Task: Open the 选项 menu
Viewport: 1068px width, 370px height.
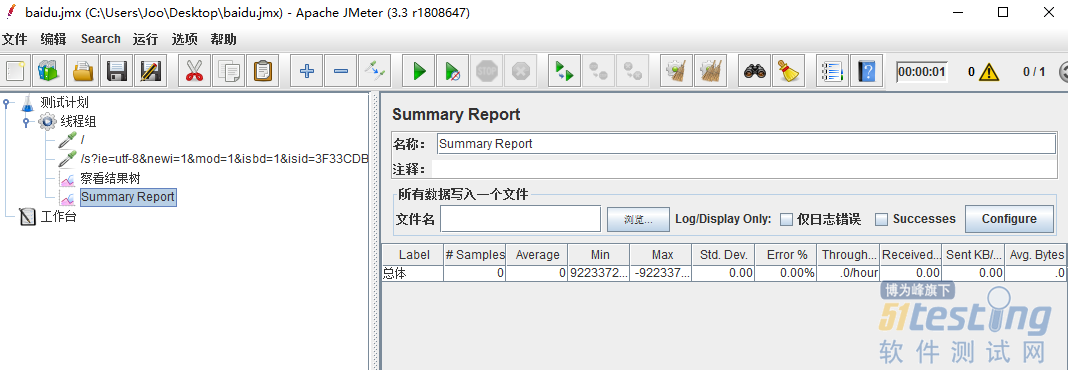Action: click(x=184, y=40)
